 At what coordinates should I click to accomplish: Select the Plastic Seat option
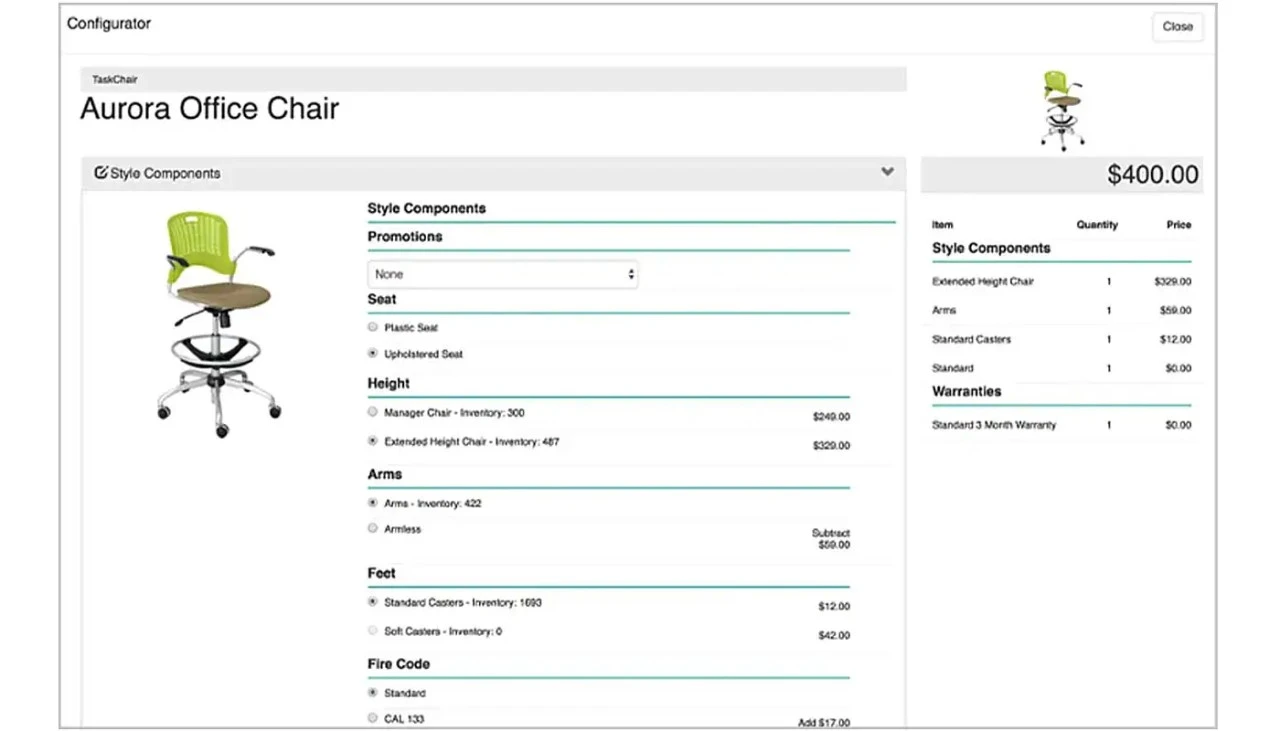pos(371,327)
